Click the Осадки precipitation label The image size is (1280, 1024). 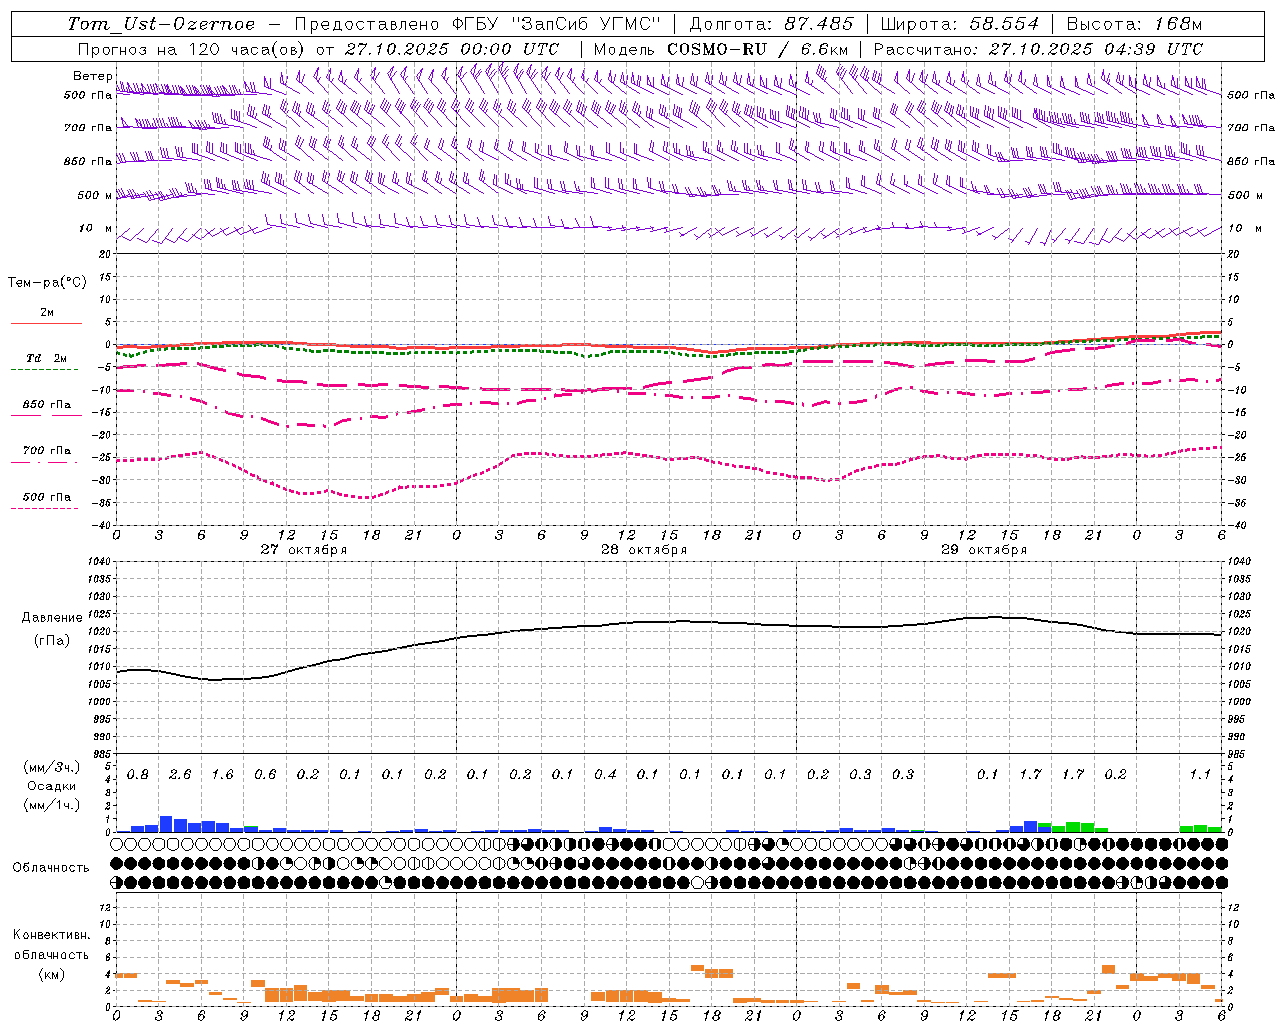point(52,786)
